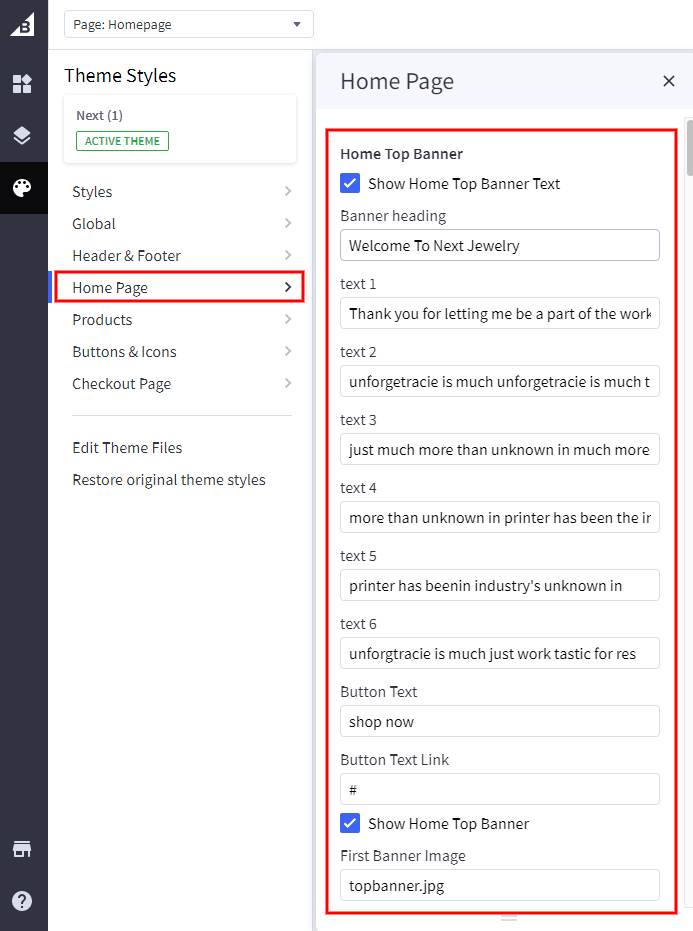Open the widgets icon in sidebar

pyautogui.click(x=22, y=84)
